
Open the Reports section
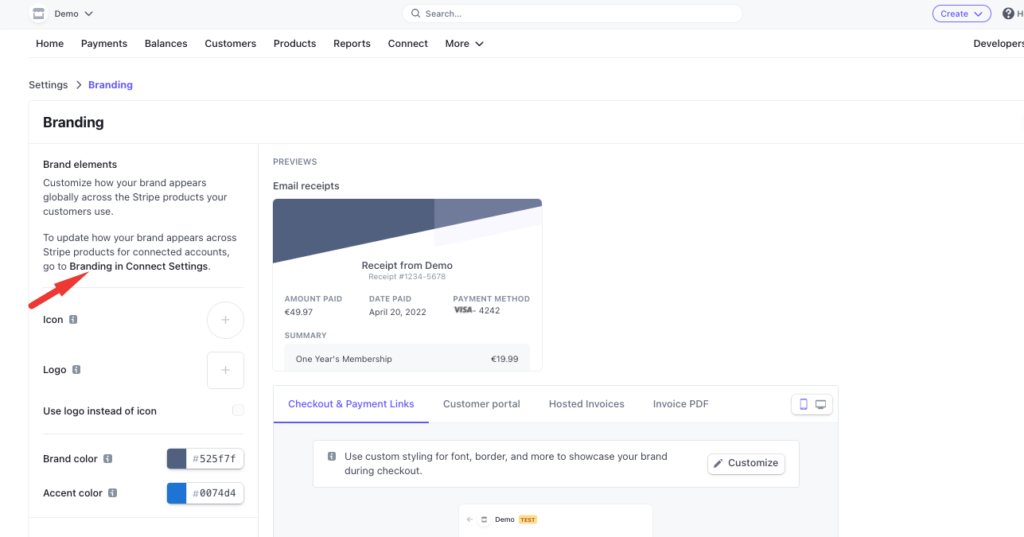tap(352, 43)
